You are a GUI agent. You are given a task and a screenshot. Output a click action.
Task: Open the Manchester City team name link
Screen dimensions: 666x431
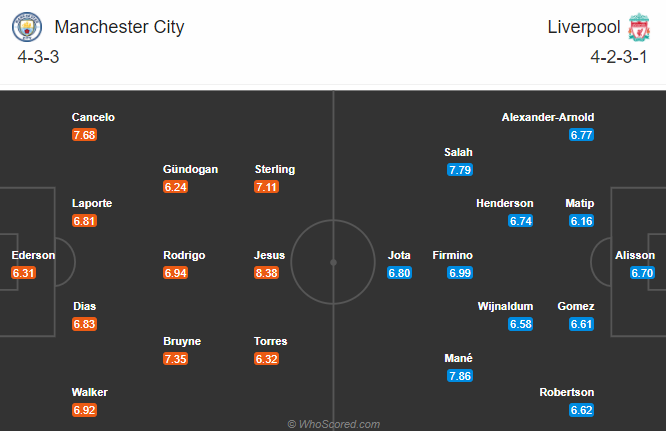point(119,27)
